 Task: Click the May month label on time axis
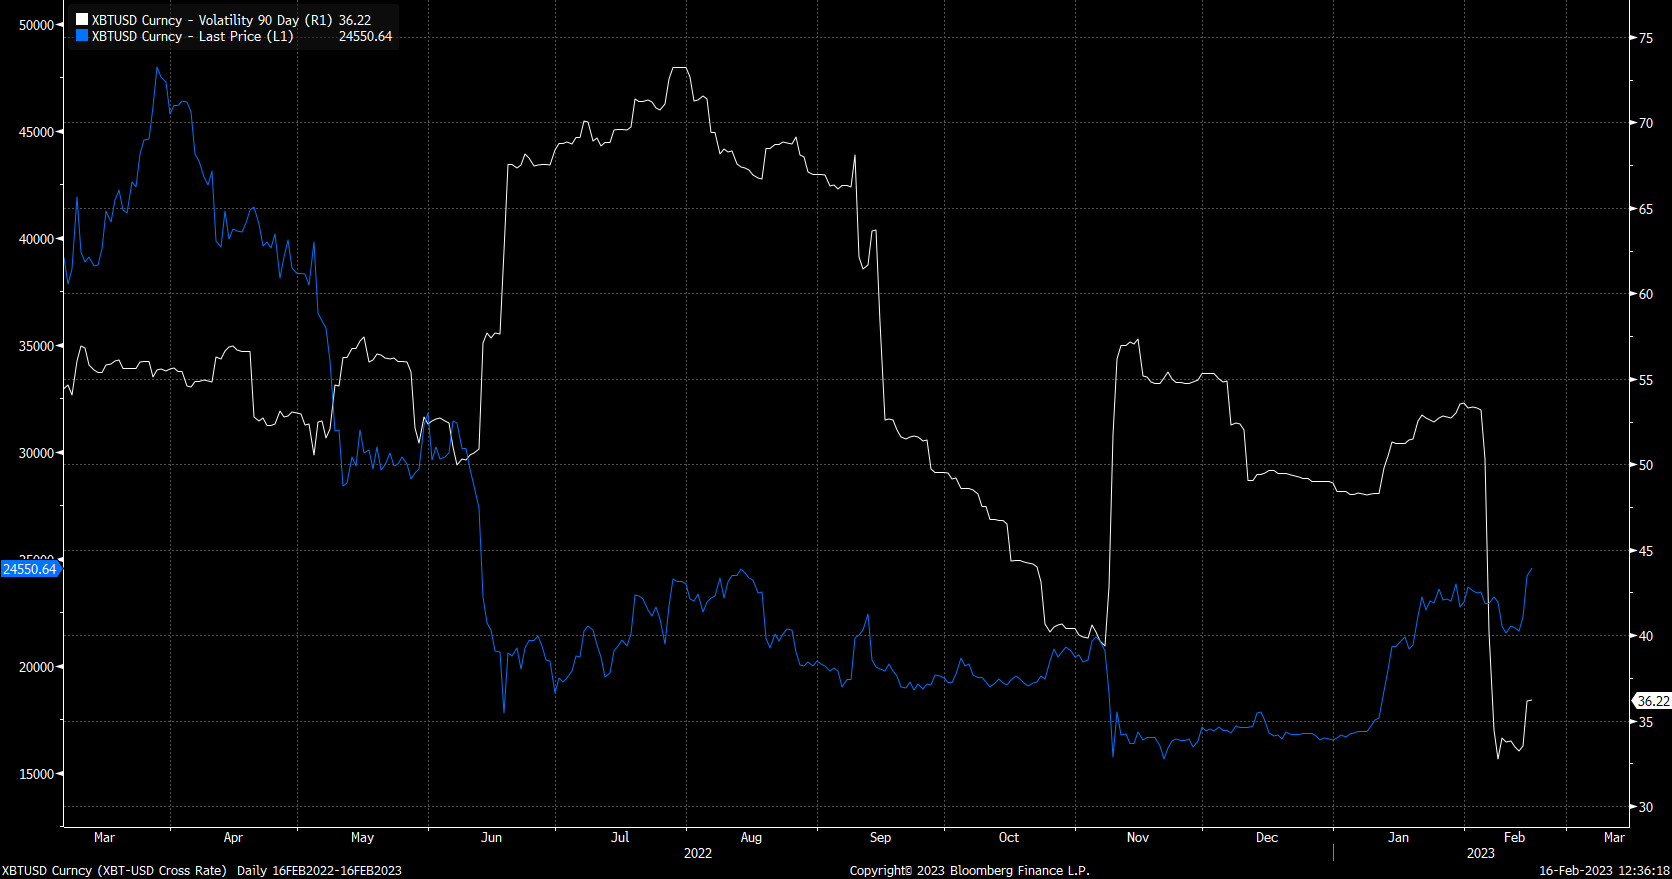pyautogui.click(x=362, y=838)
